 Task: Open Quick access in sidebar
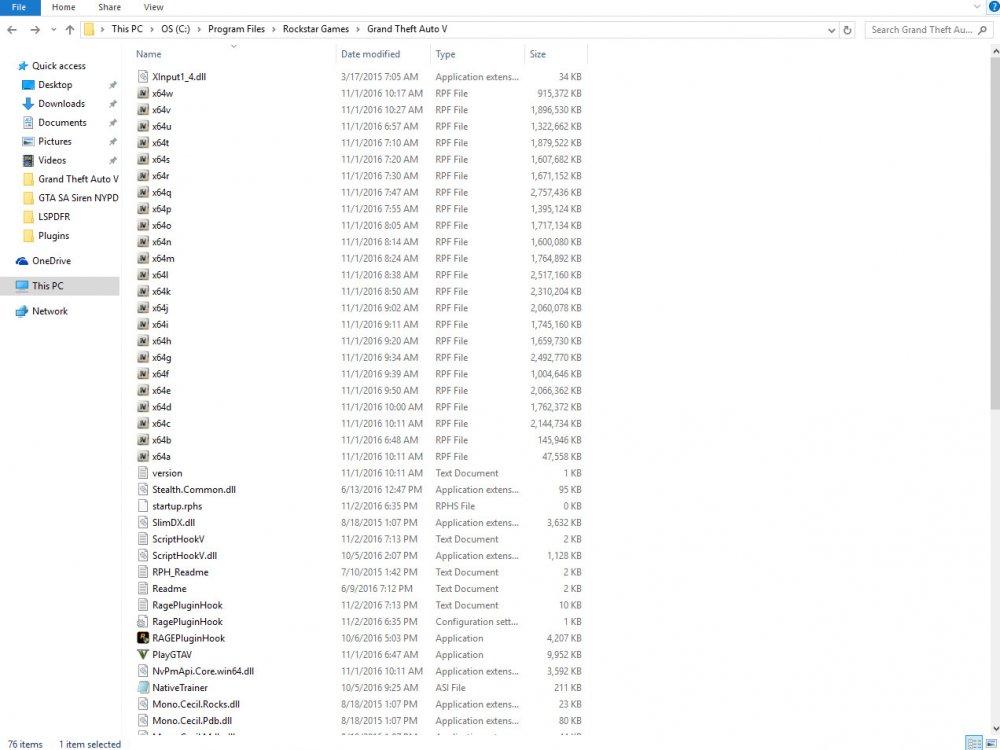(59, 66)
